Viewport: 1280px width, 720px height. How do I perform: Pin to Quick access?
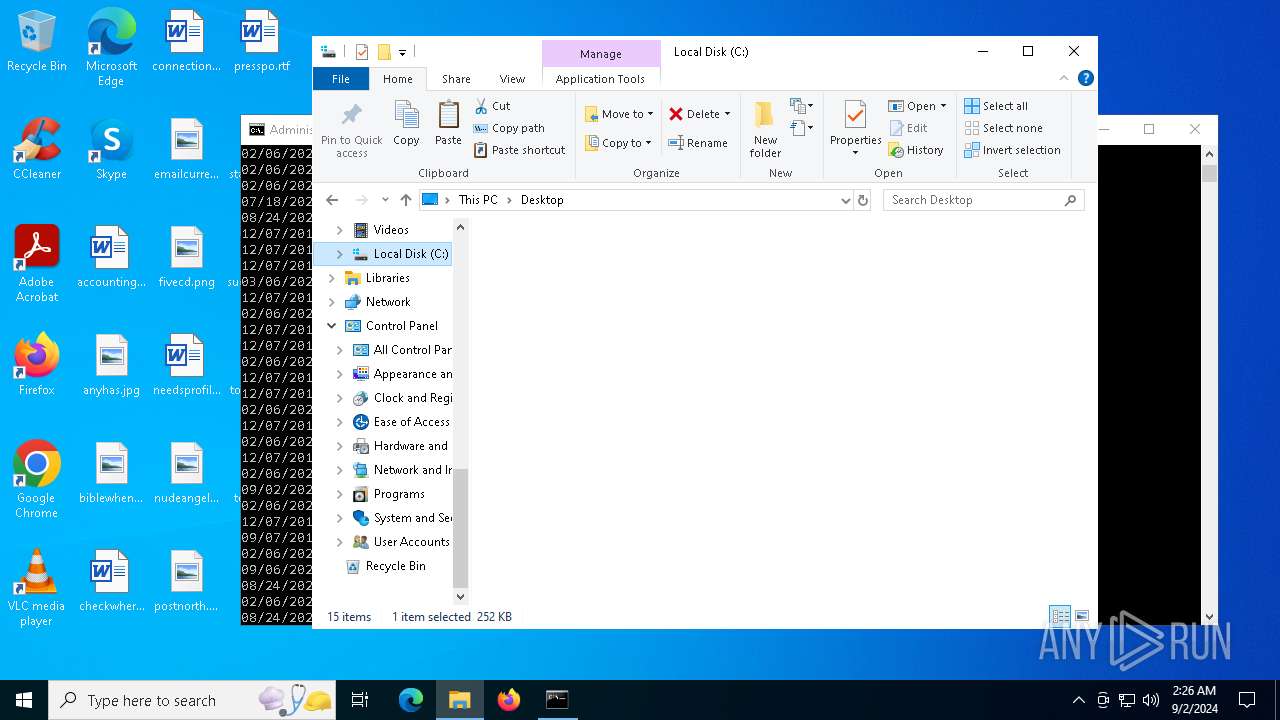click(351, 129)
